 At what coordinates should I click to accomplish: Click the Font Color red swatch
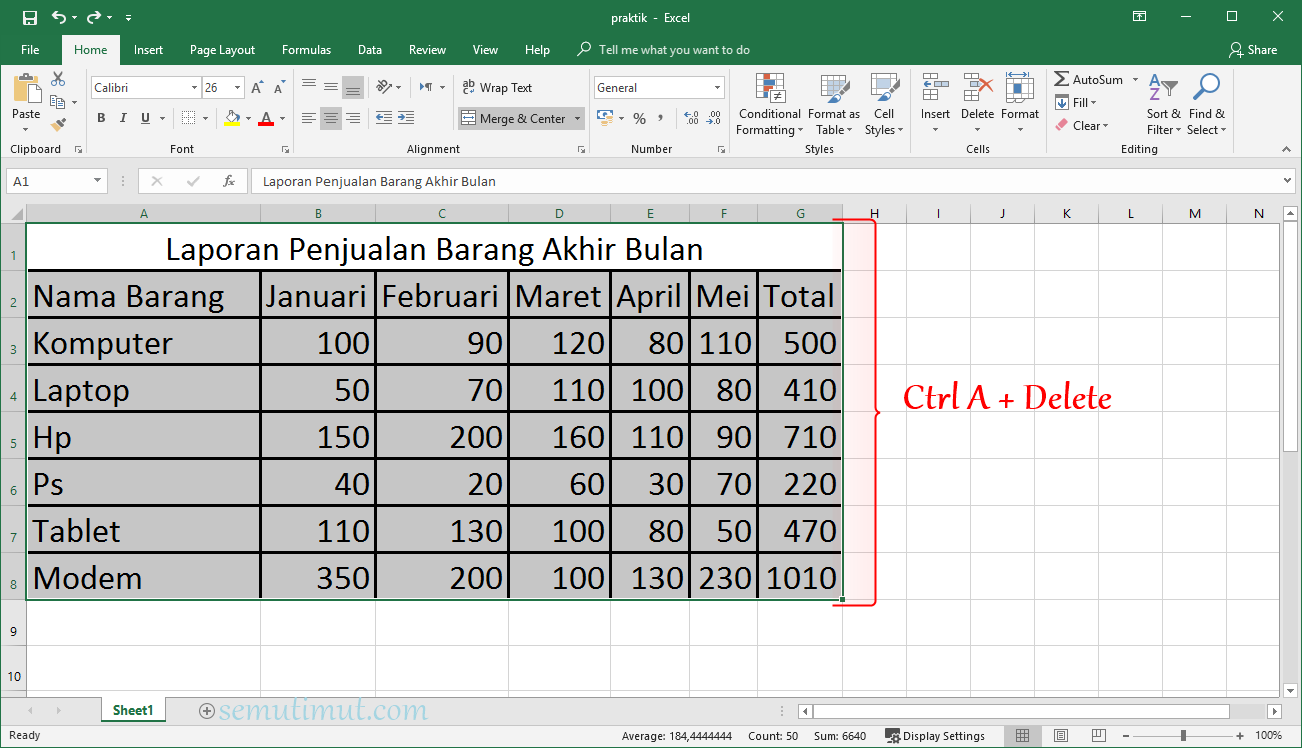point(266,118)
